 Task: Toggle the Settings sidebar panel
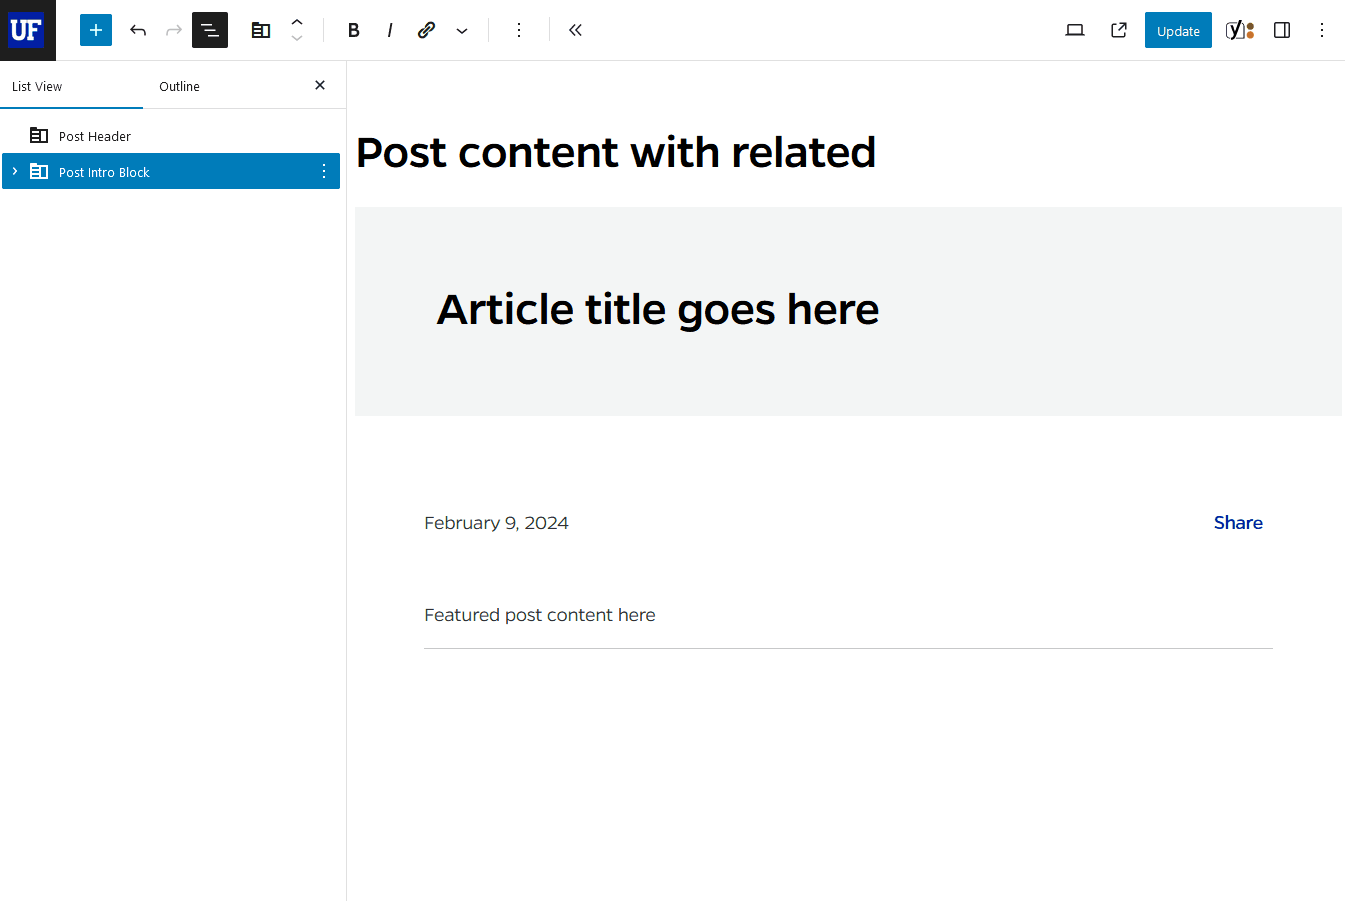click(x=1282, y=30)
